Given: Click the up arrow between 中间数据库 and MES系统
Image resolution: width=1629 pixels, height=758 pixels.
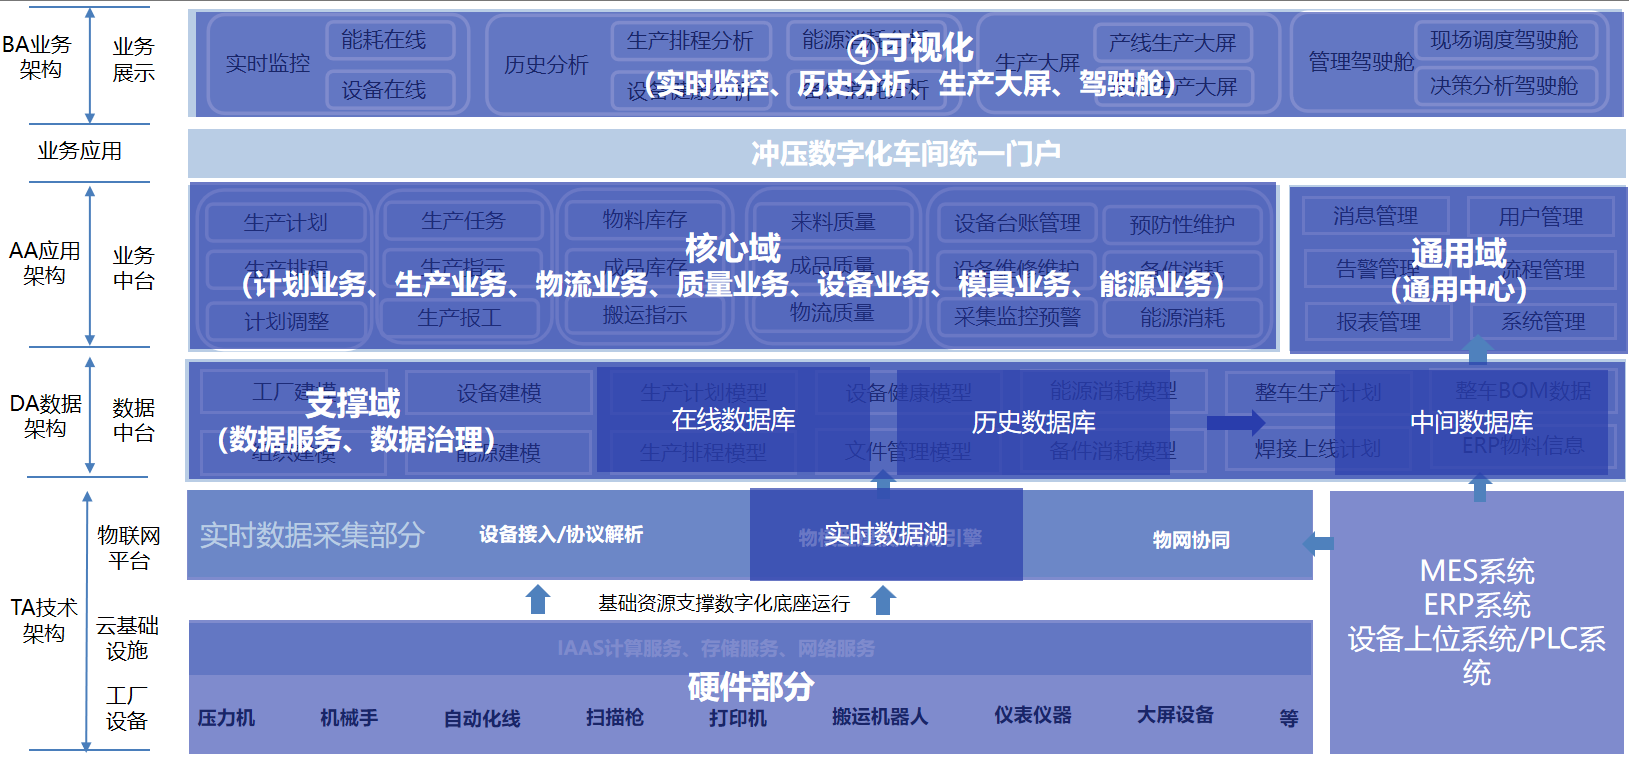Looking at the screenshot, I should (1480, 487).
